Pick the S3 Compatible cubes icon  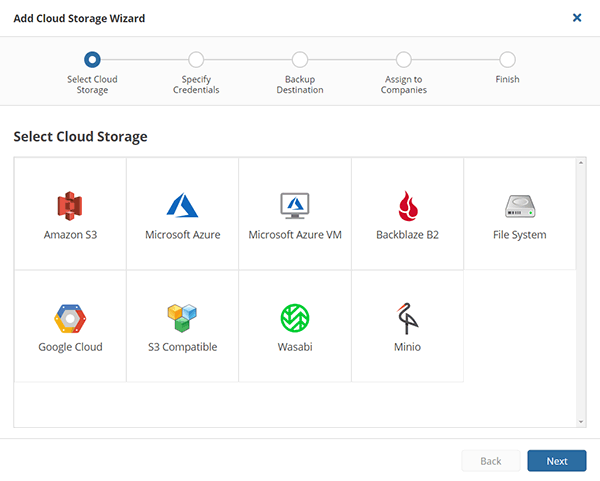pos(182,318)
